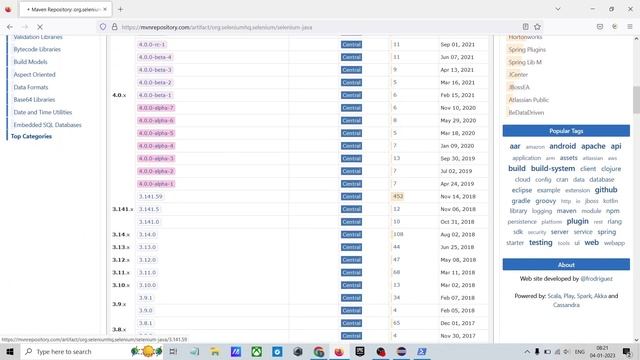Open the notification center icon
This screenshot has width=640, height=360.
coord(627,351)
